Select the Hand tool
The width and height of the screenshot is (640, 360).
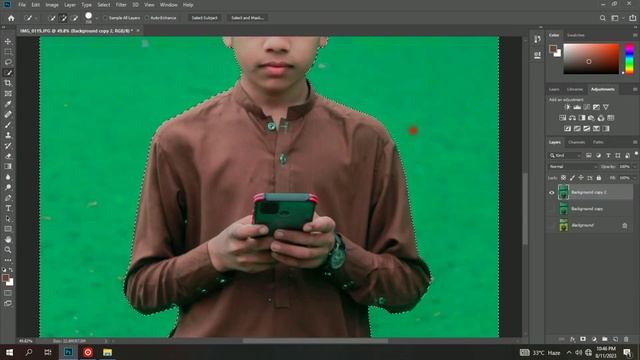click(8, 239)
